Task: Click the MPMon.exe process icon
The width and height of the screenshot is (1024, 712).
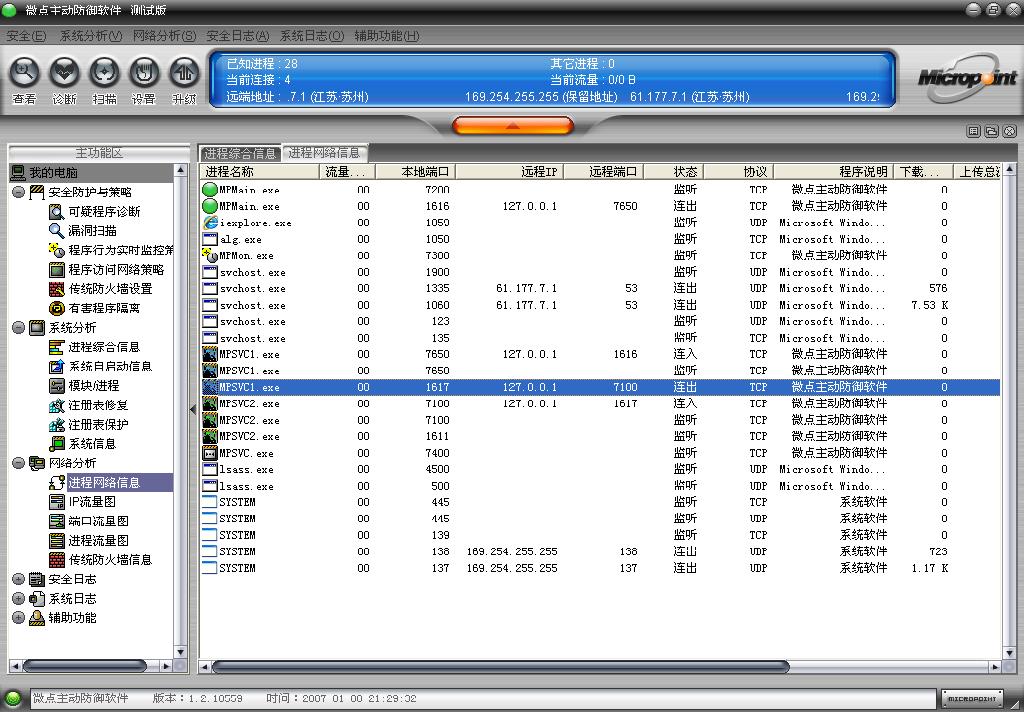Action: pyautogui.click(x=210, y=255)
